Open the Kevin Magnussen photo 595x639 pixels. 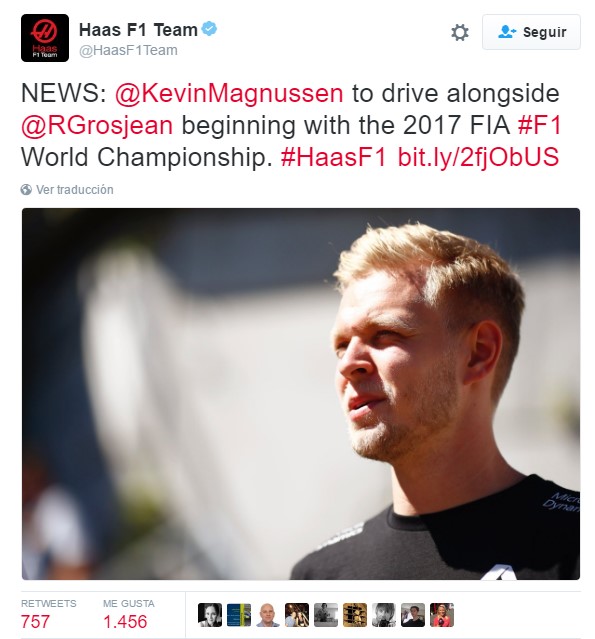301,394
